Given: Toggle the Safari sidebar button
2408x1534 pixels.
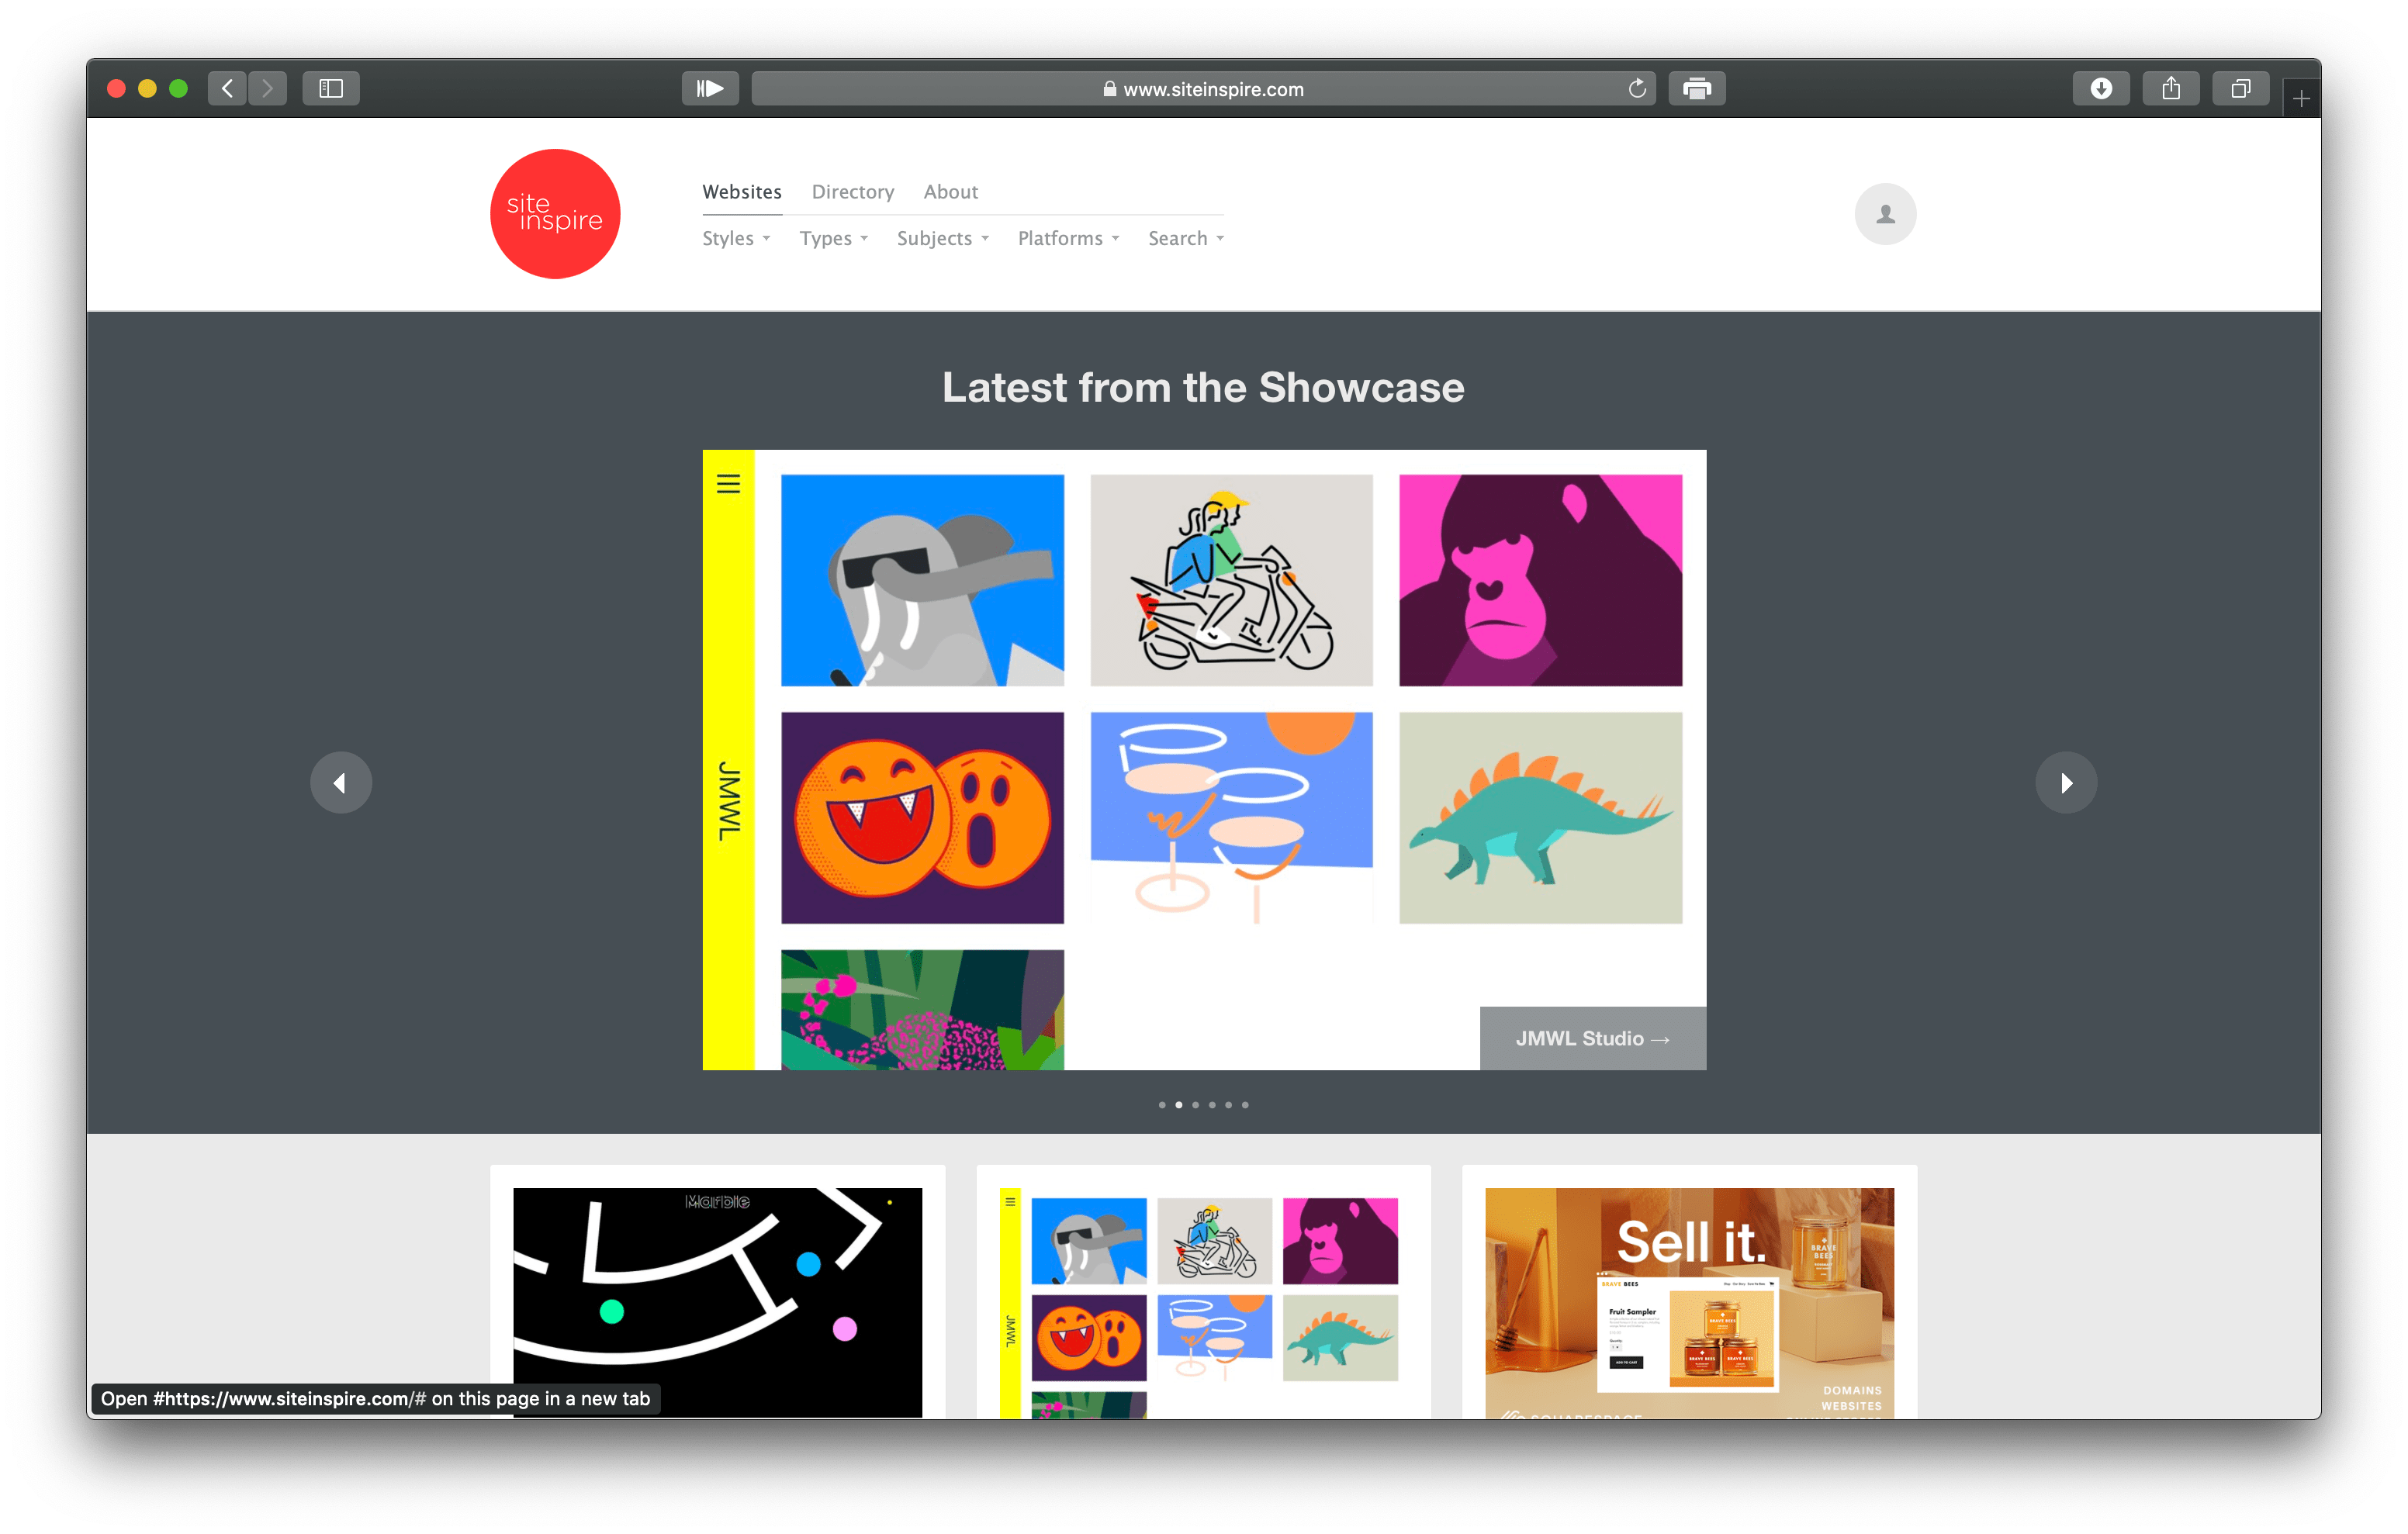Looking at the screenshot, I should click(x=331, y=88).
